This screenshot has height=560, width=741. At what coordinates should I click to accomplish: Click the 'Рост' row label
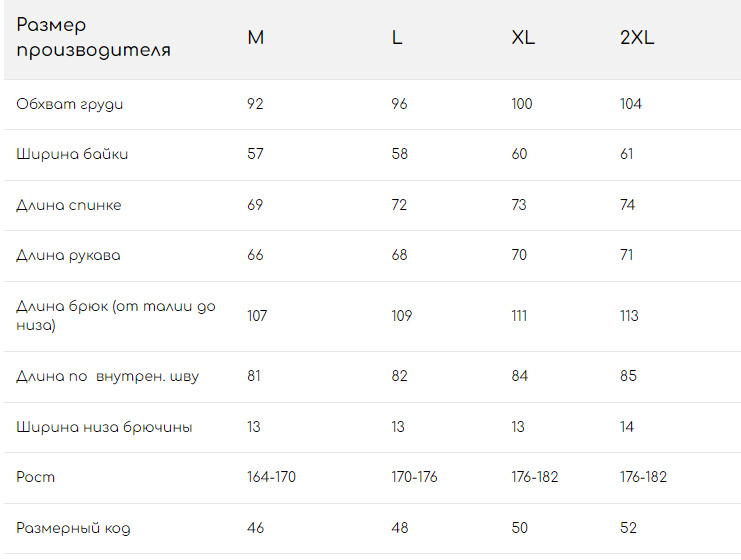[x=36, y=477]
